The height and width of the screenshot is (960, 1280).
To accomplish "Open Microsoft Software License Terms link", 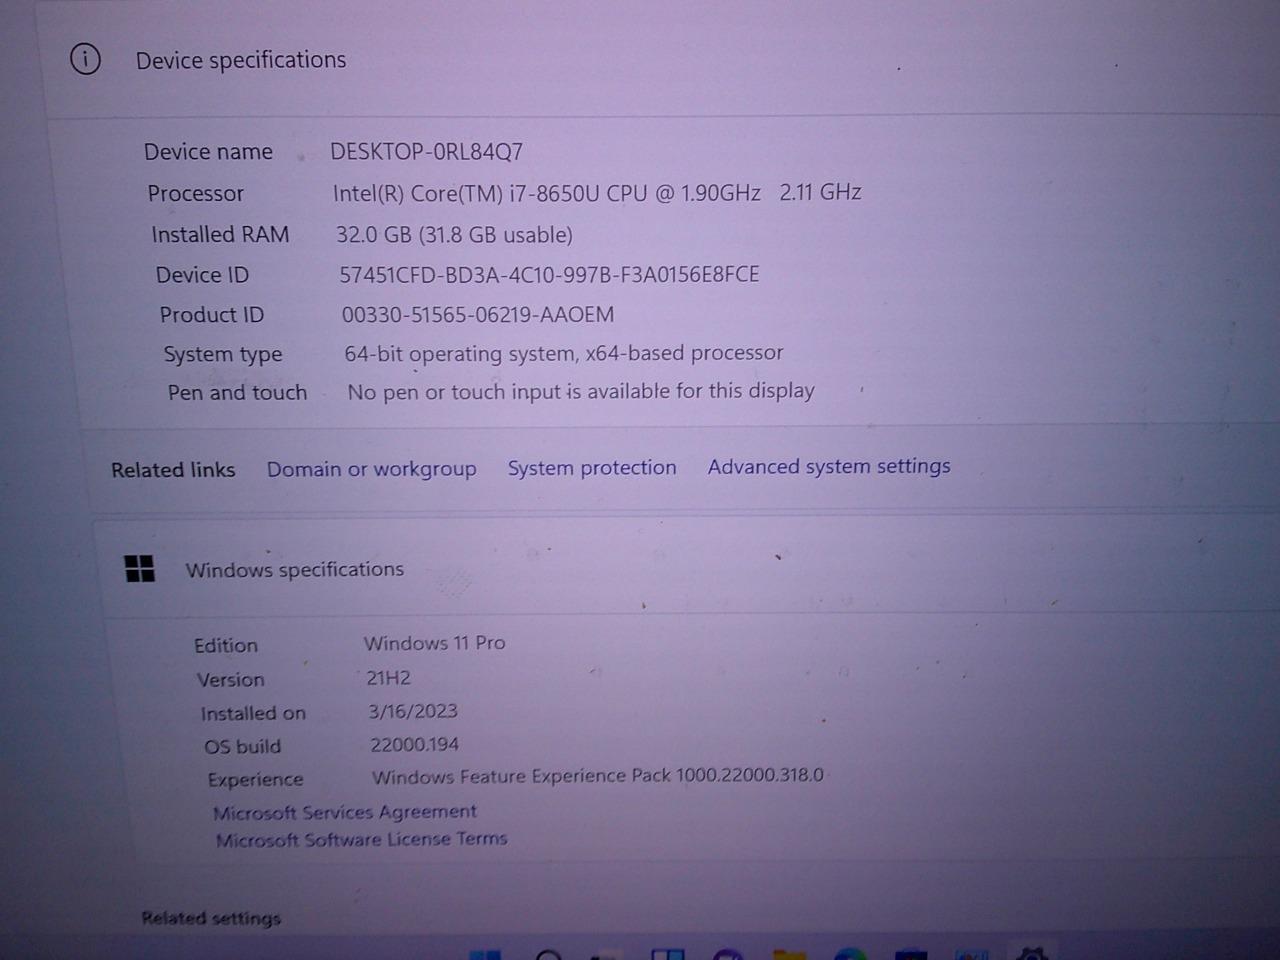I will (x=361, y=839).
